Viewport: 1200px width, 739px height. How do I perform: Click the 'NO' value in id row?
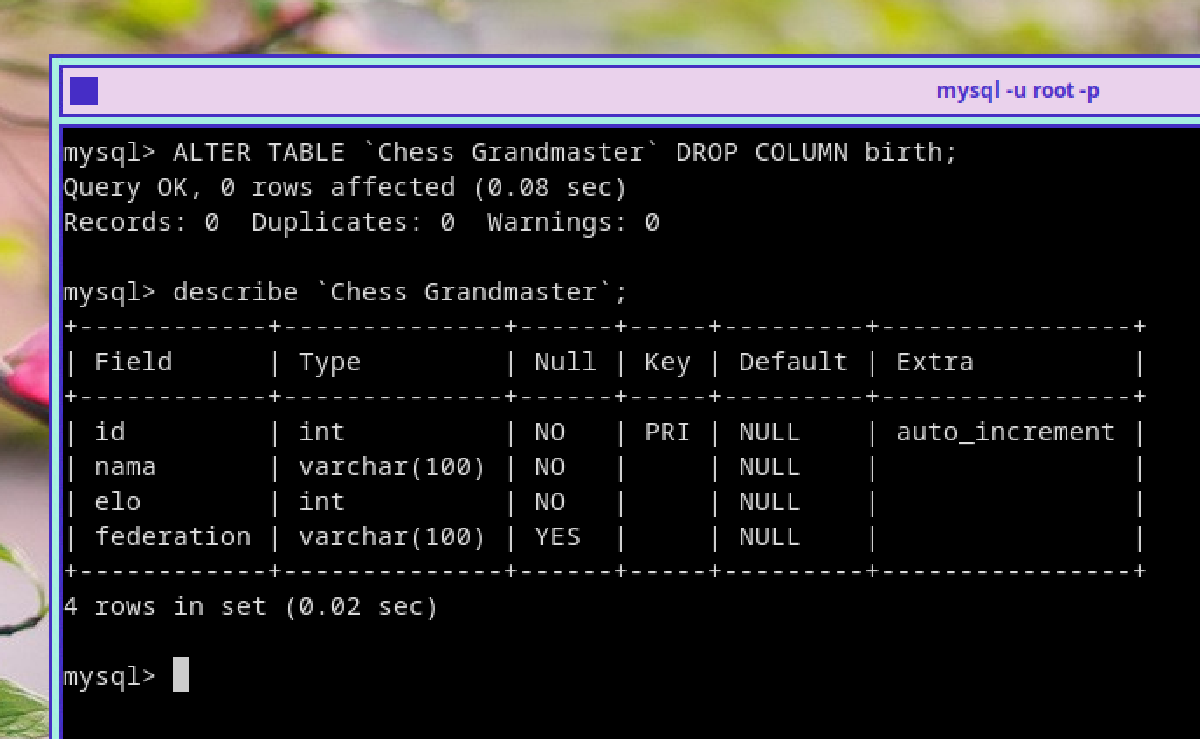click(x=550, y=432)
